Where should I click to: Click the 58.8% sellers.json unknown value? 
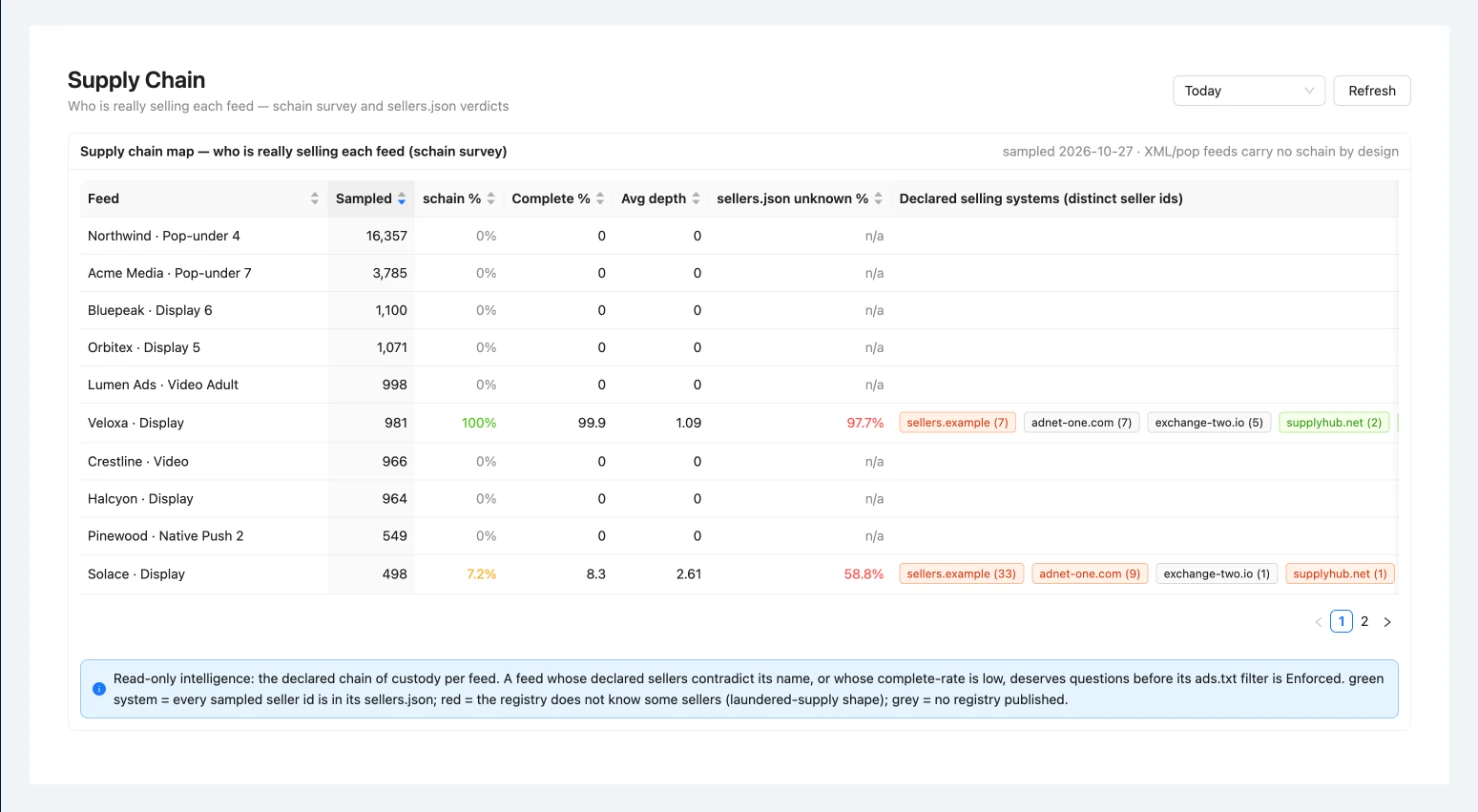click(x=865, y=574)
